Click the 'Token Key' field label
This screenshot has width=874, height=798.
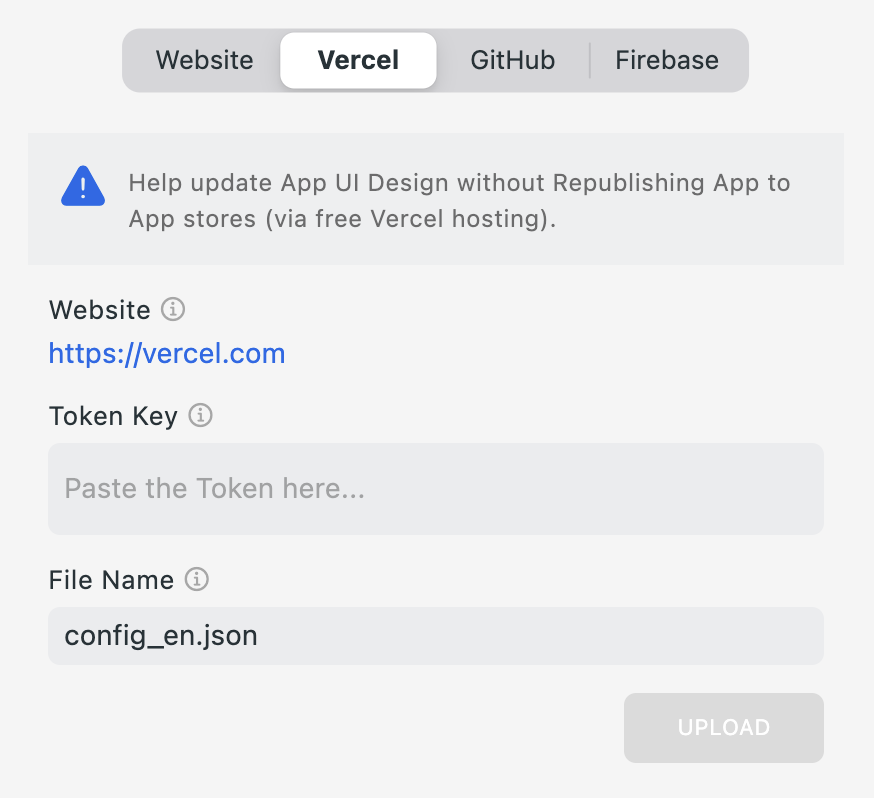[x=113, y=416]
